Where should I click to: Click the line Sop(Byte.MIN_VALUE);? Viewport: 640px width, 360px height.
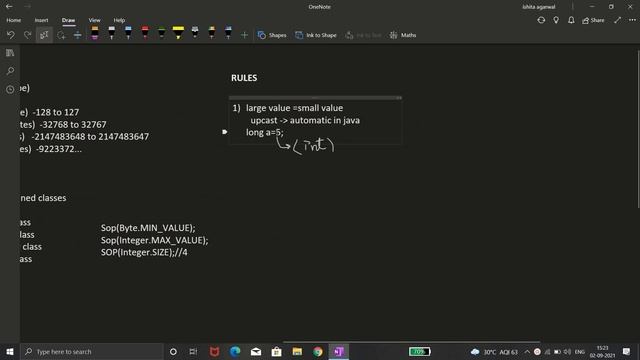(148, 228)
